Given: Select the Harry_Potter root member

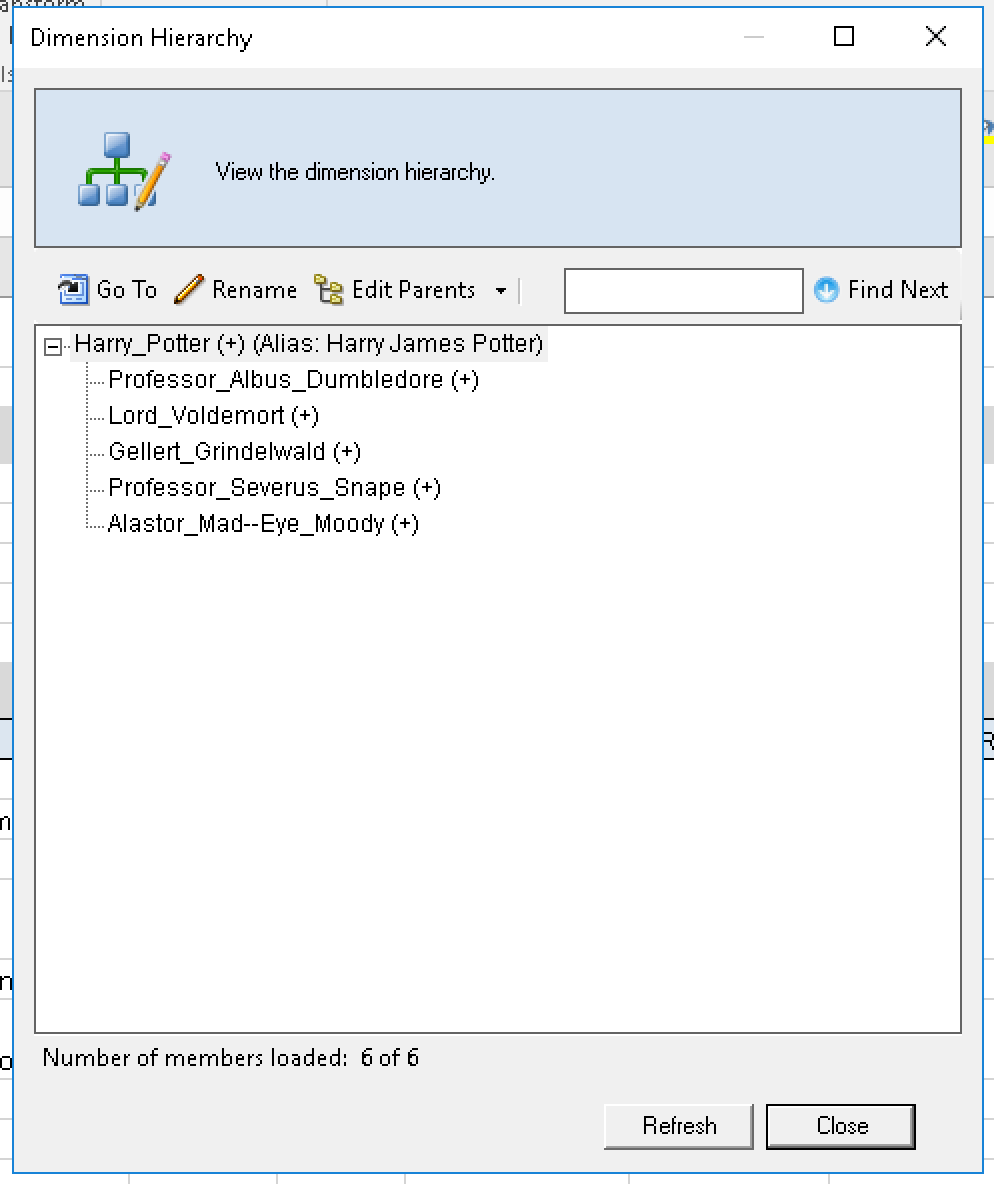Looking at the screenshot, I should coord(308,344).
